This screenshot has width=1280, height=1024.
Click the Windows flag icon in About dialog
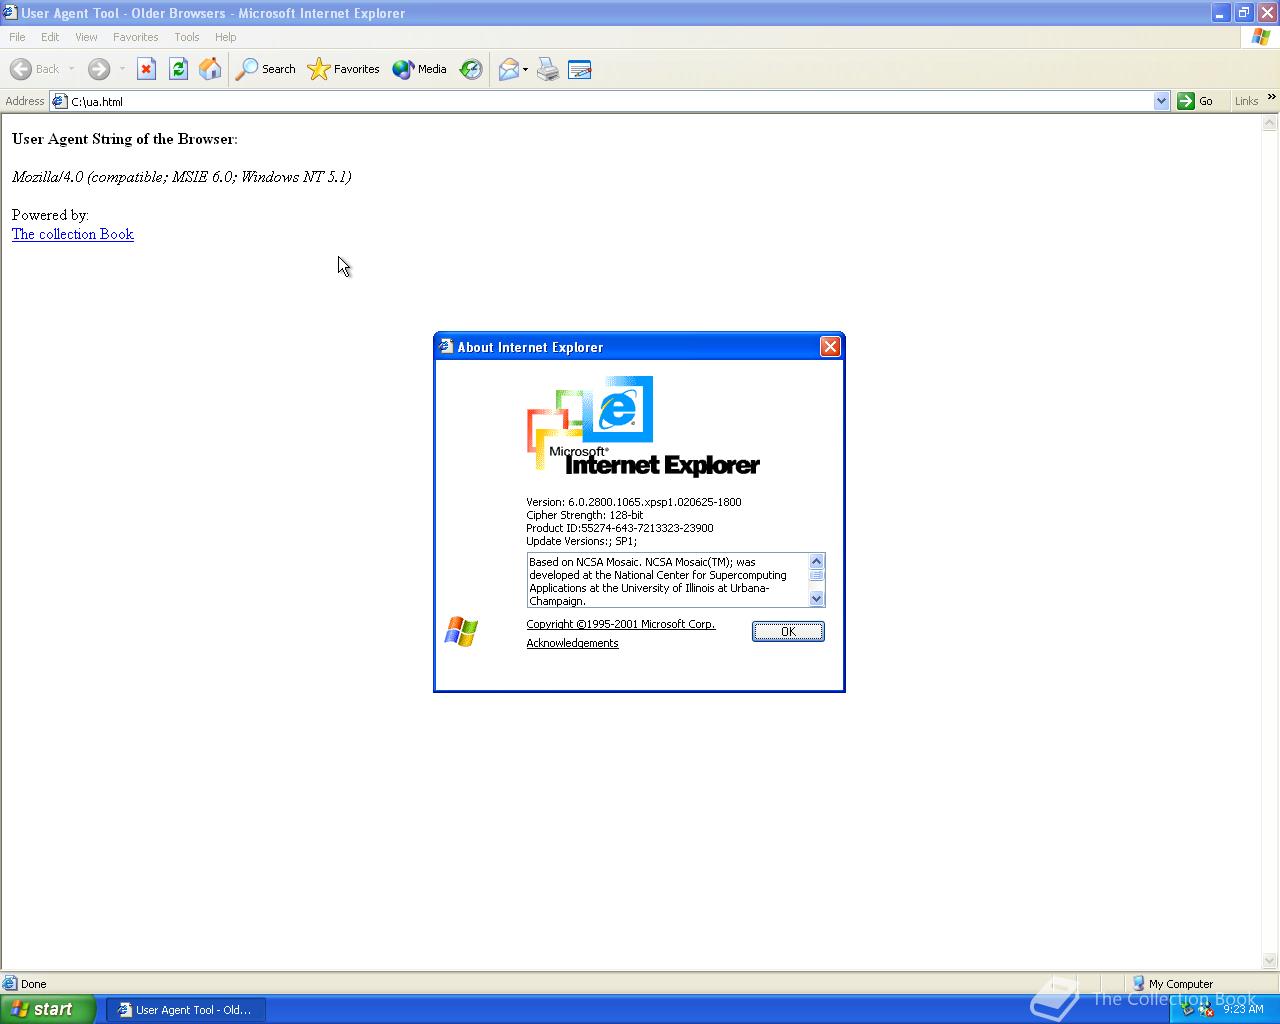pyautogui.click(x=461, y=632)
